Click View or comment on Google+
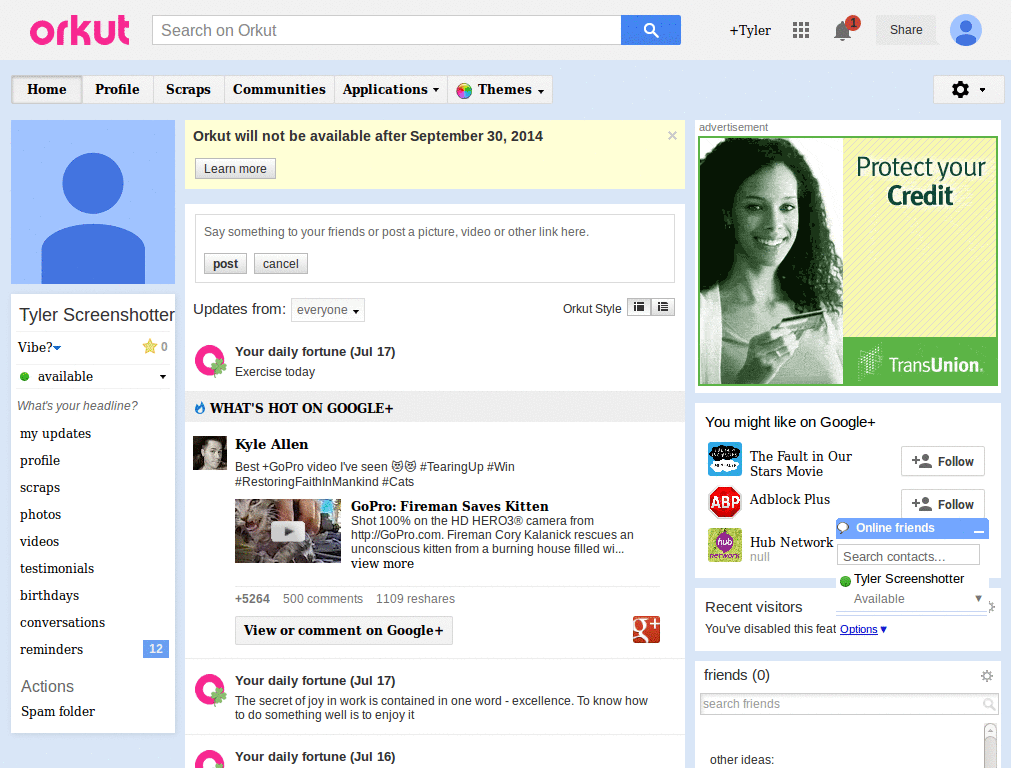The image size is (1024, 768). tap(344, 630)
